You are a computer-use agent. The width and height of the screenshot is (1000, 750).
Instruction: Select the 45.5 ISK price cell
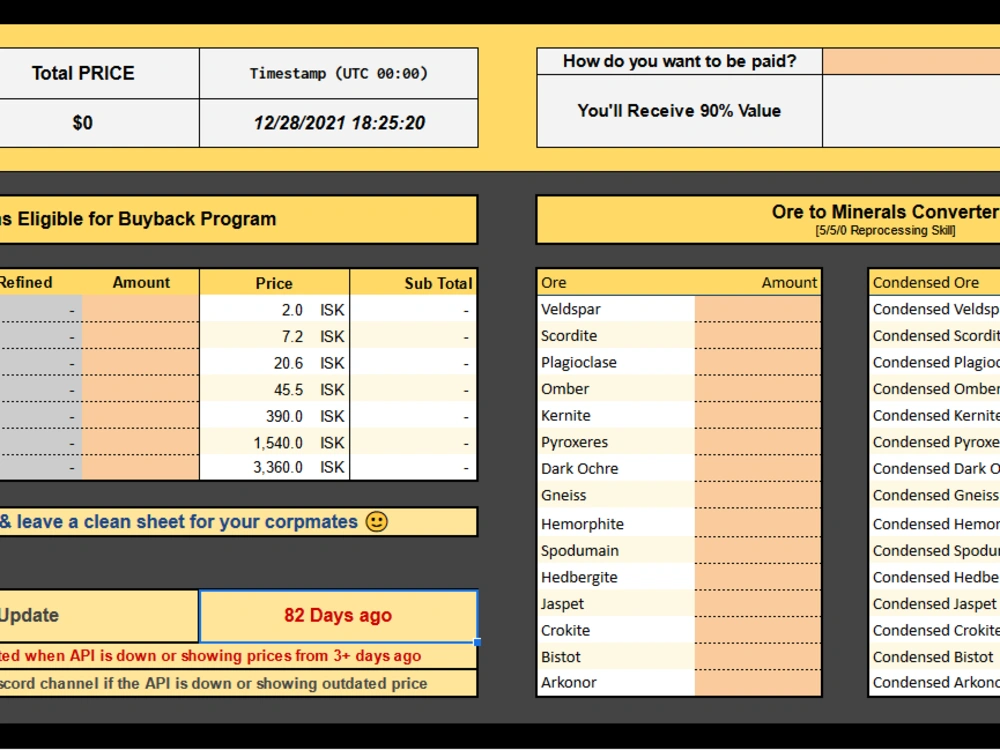click(x=274, y=389)
